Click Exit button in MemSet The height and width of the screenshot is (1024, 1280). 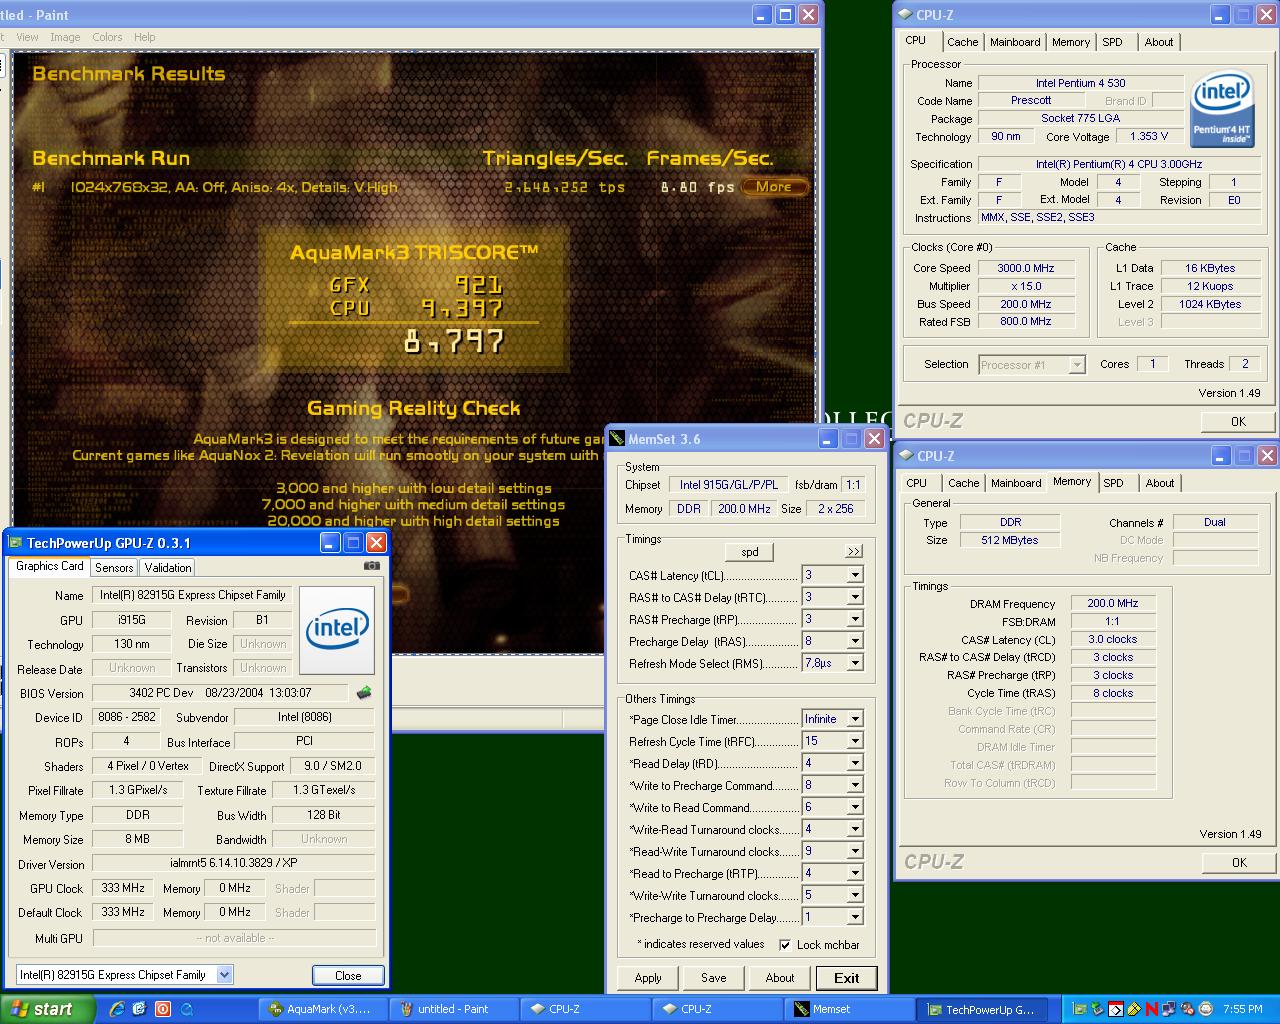847,978
